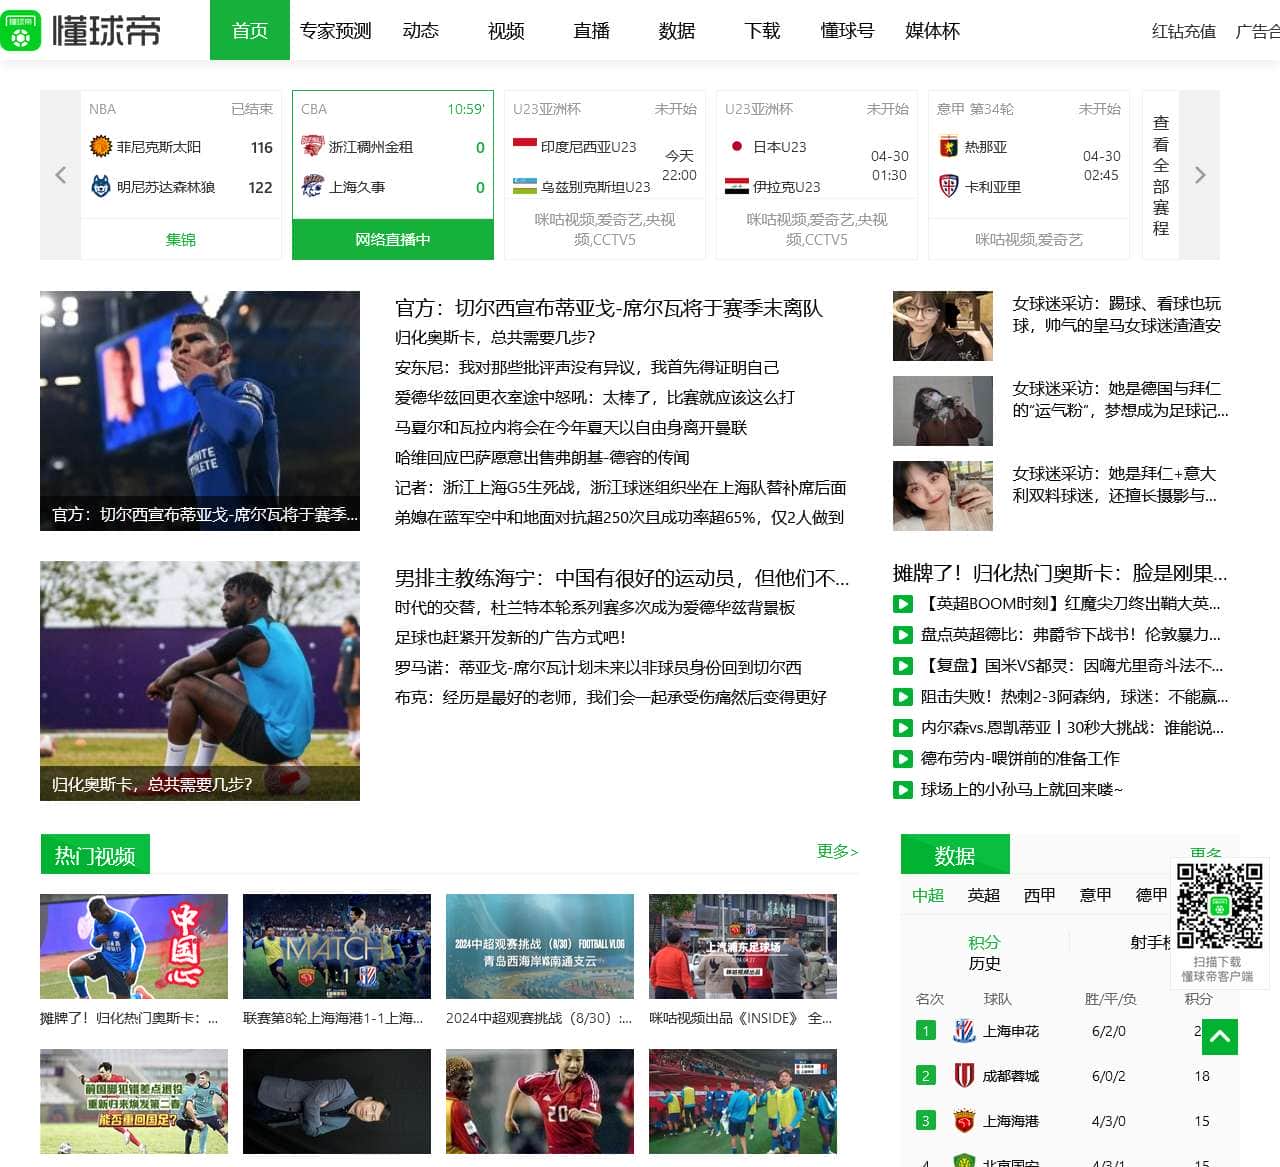Click play icon beside 德布劳内-喂饼前的准备工作

(x=902, y=759)
